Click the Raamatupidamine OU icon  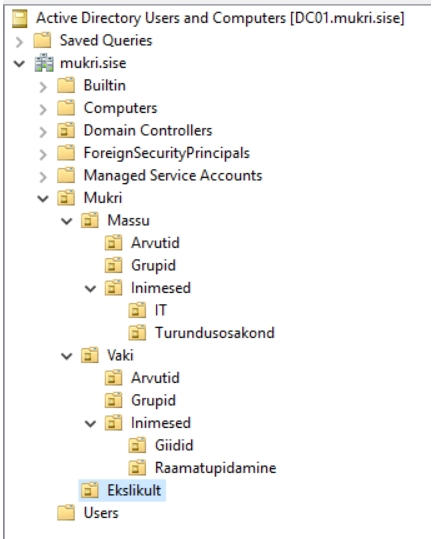pyautogui.click(x=137, y=468)
